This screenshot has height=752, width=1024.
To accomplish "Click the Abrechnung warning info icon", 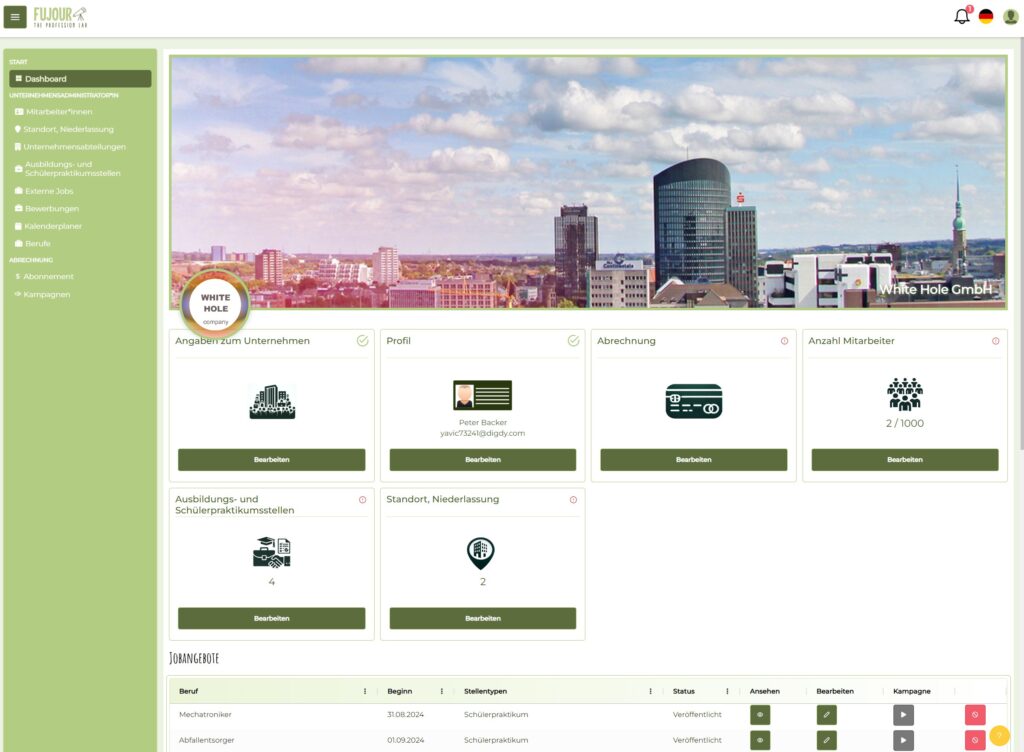I will [x=784, y=341].
